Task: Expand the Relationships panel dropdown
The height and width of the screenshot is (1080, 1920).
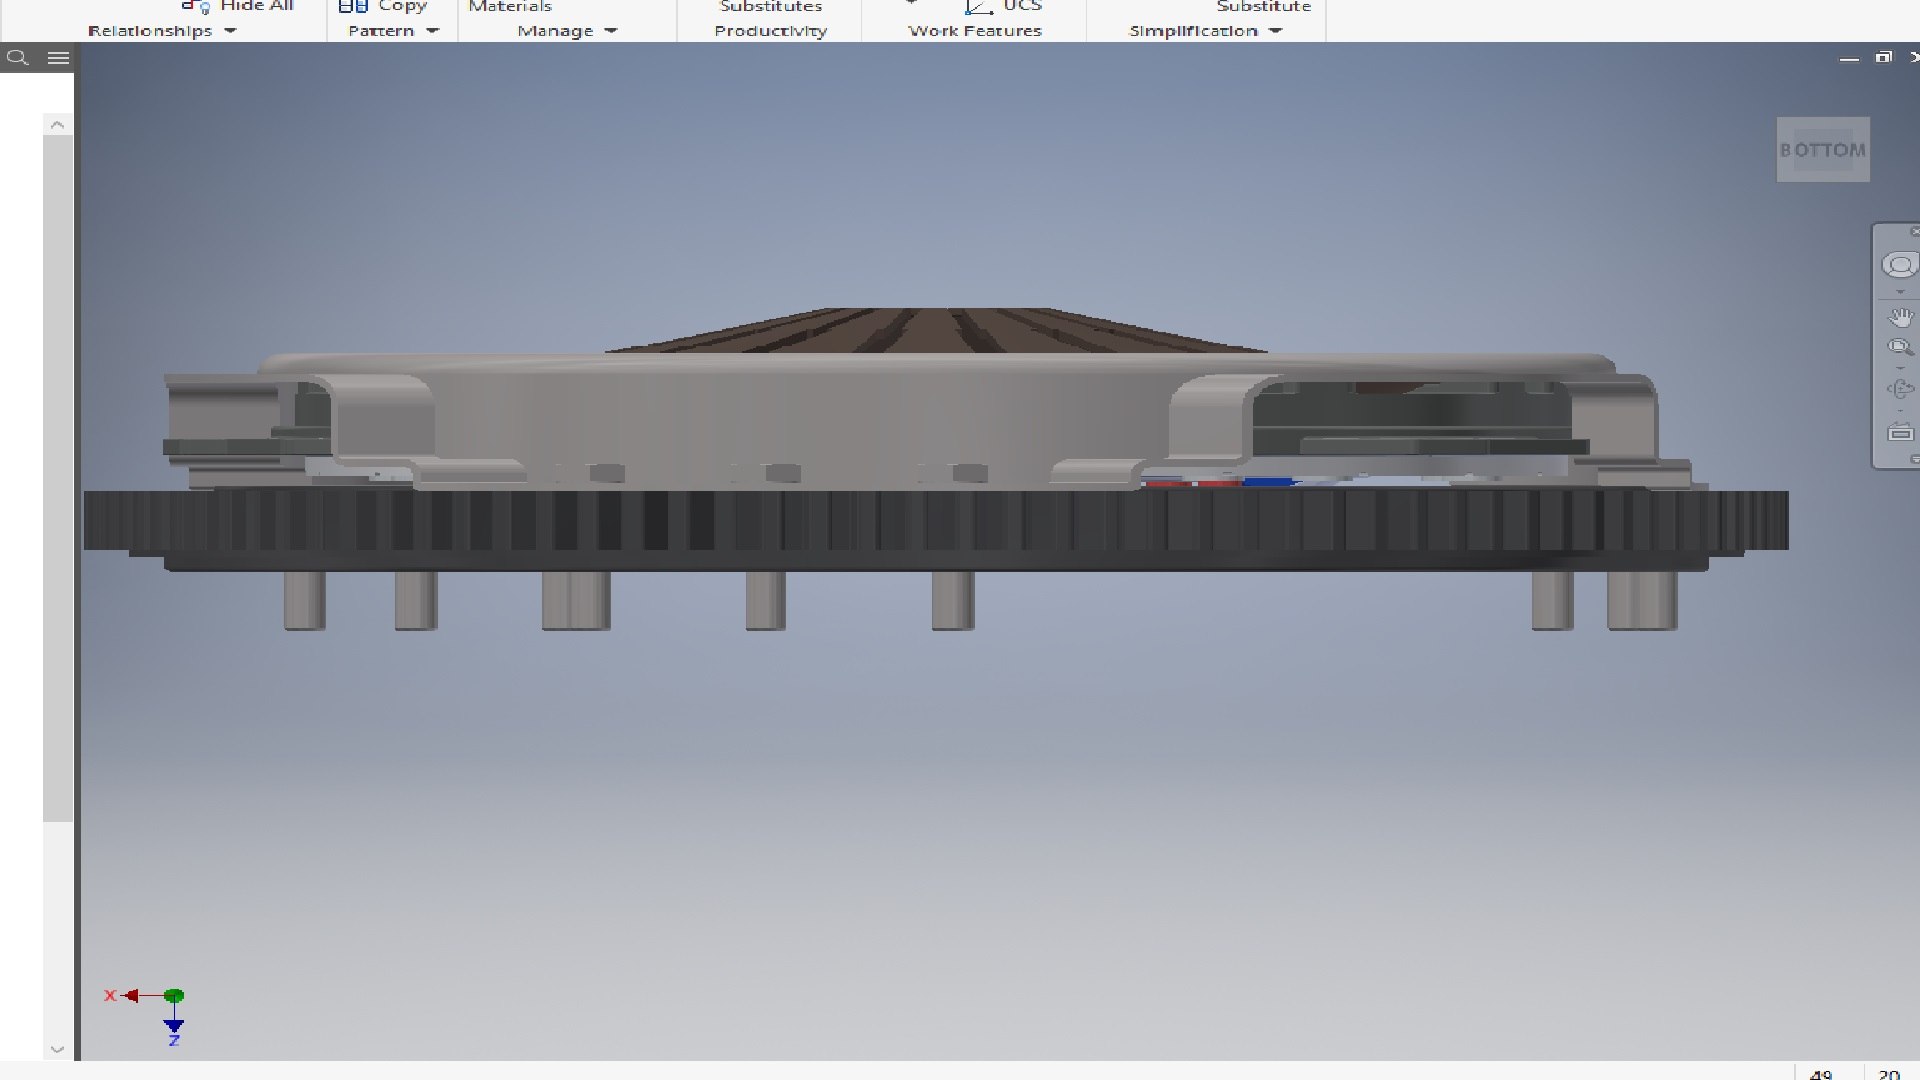Action: click(230, 31)
